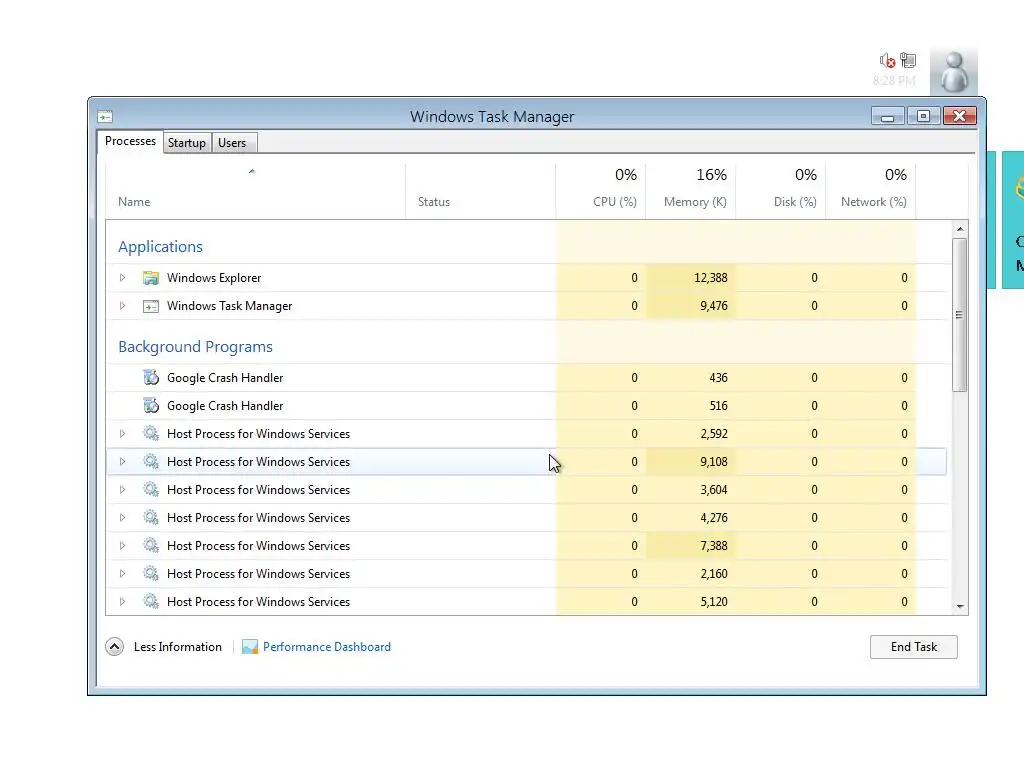Image resolution: width=1024 pixels, height=768 pixels.
Task: Click the End Task button
Action: coord(914,647)
